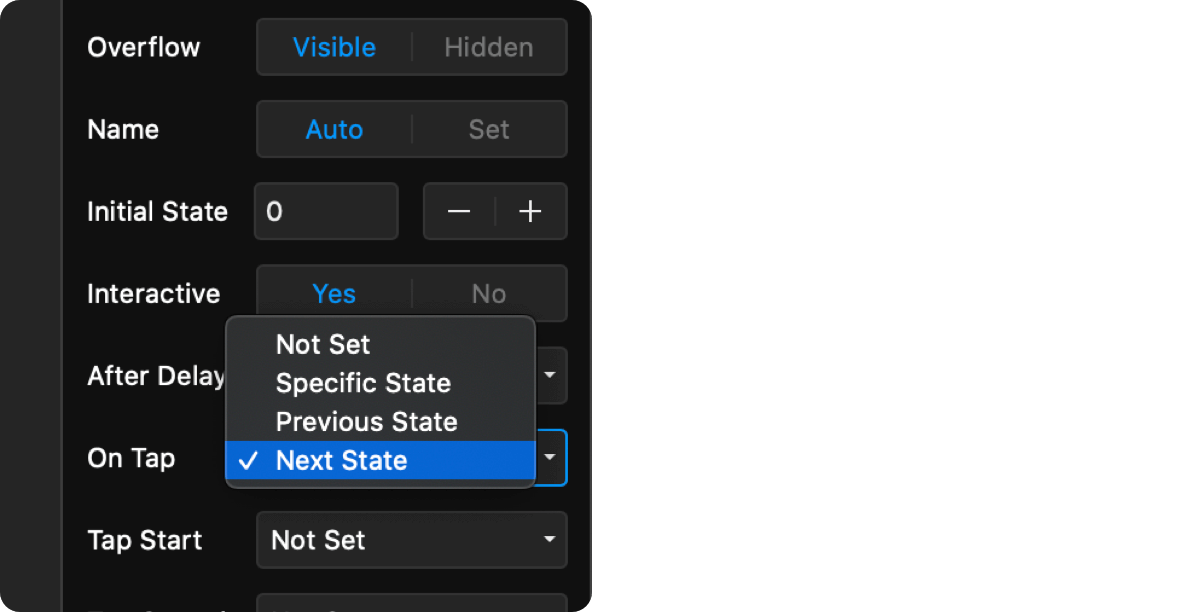Disable Interactive by choosing No
This screenshot has width=1200, height=612.
(489, 293)
